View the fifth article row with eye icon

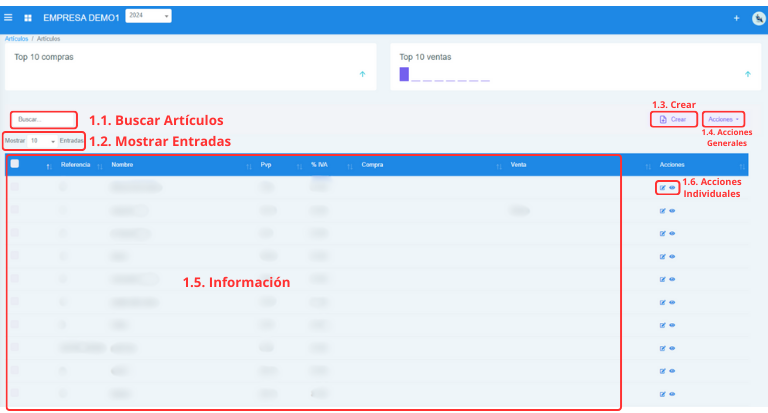click(x=672, y=279)
